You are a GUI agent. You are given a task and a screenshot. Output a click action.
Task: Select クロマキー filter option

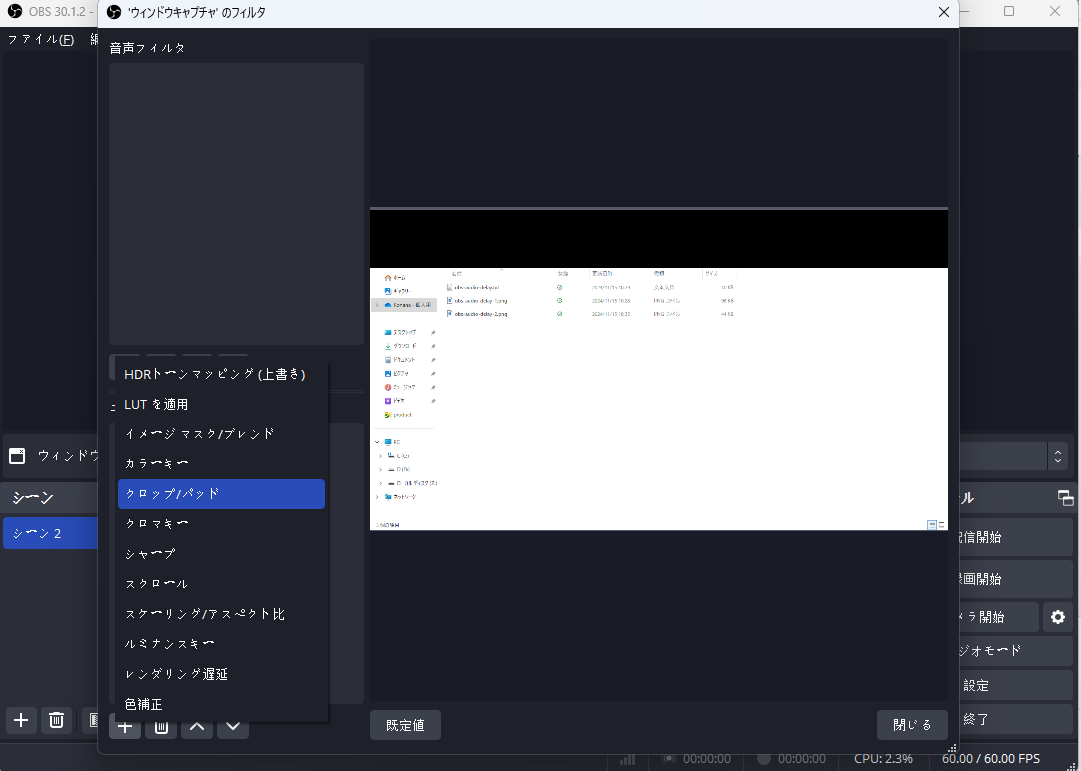click(x=221, y=524)
